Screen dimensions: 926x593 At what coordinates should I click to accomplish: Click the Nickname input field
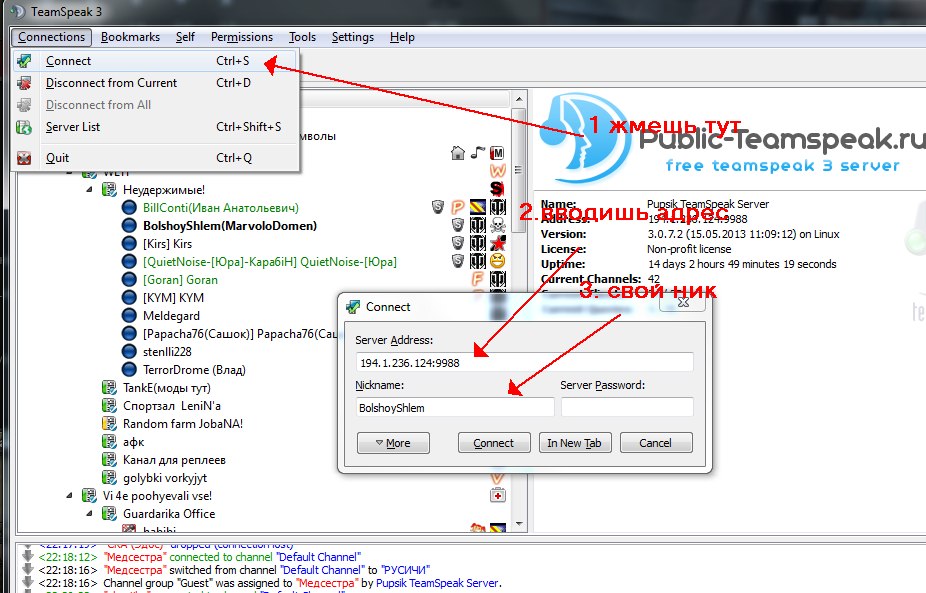(455, 408)
